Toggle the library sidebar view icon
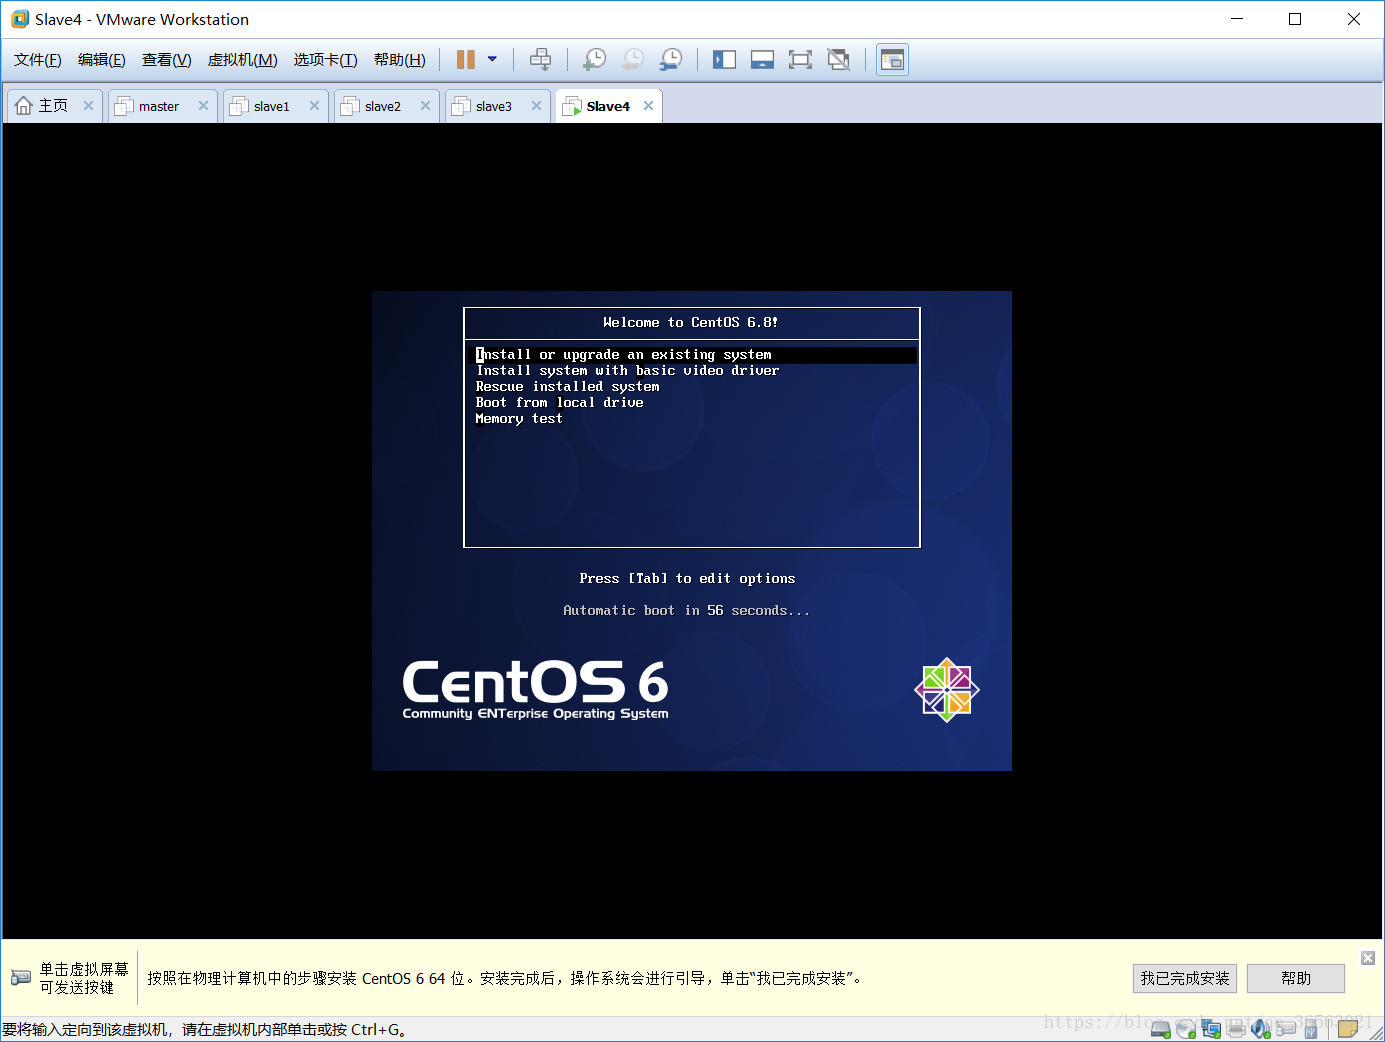 pos(724,60)
